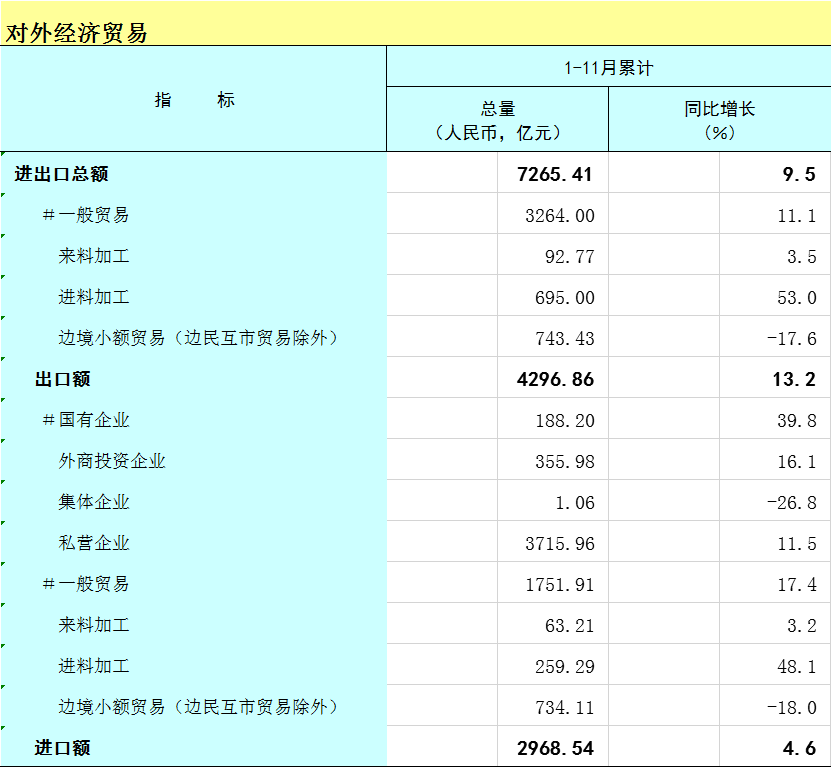
Task: Click the 总量（人民币，亿元）header cell
Action: tap(497, 120)
